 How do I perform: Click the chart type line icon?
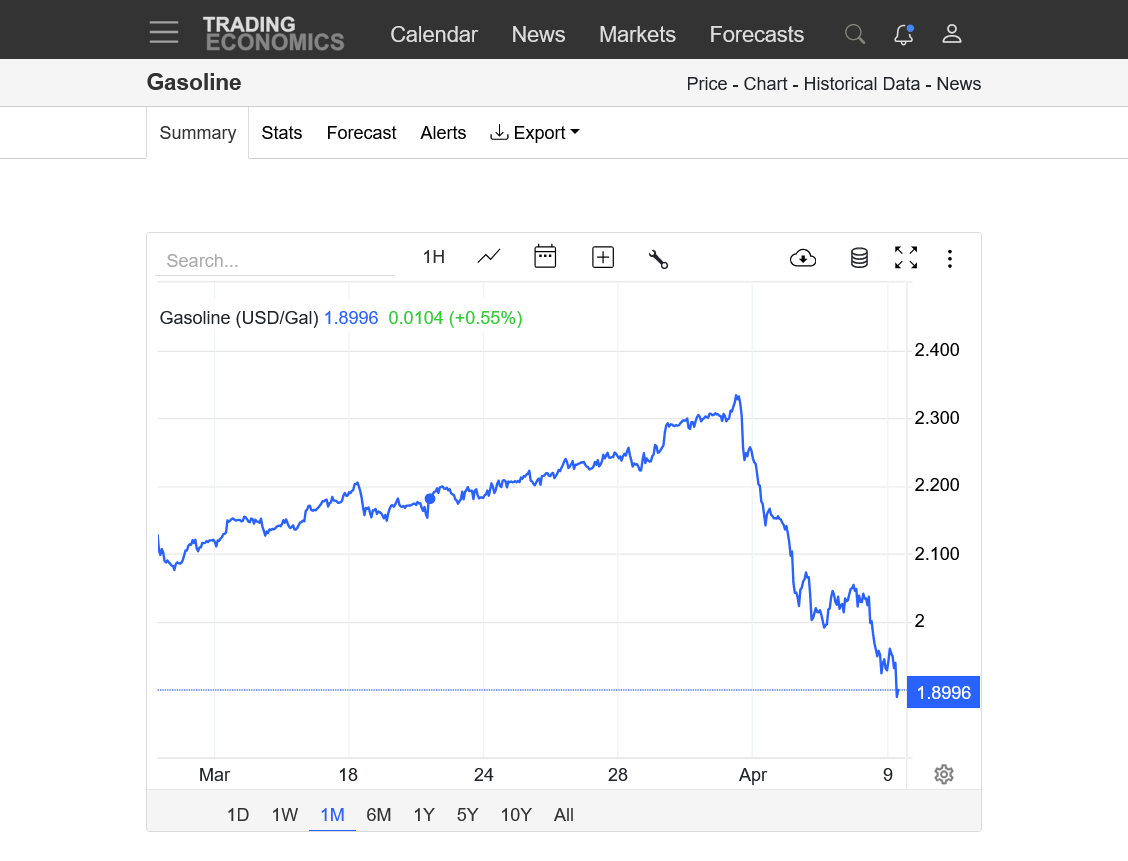tap(489, 257)
